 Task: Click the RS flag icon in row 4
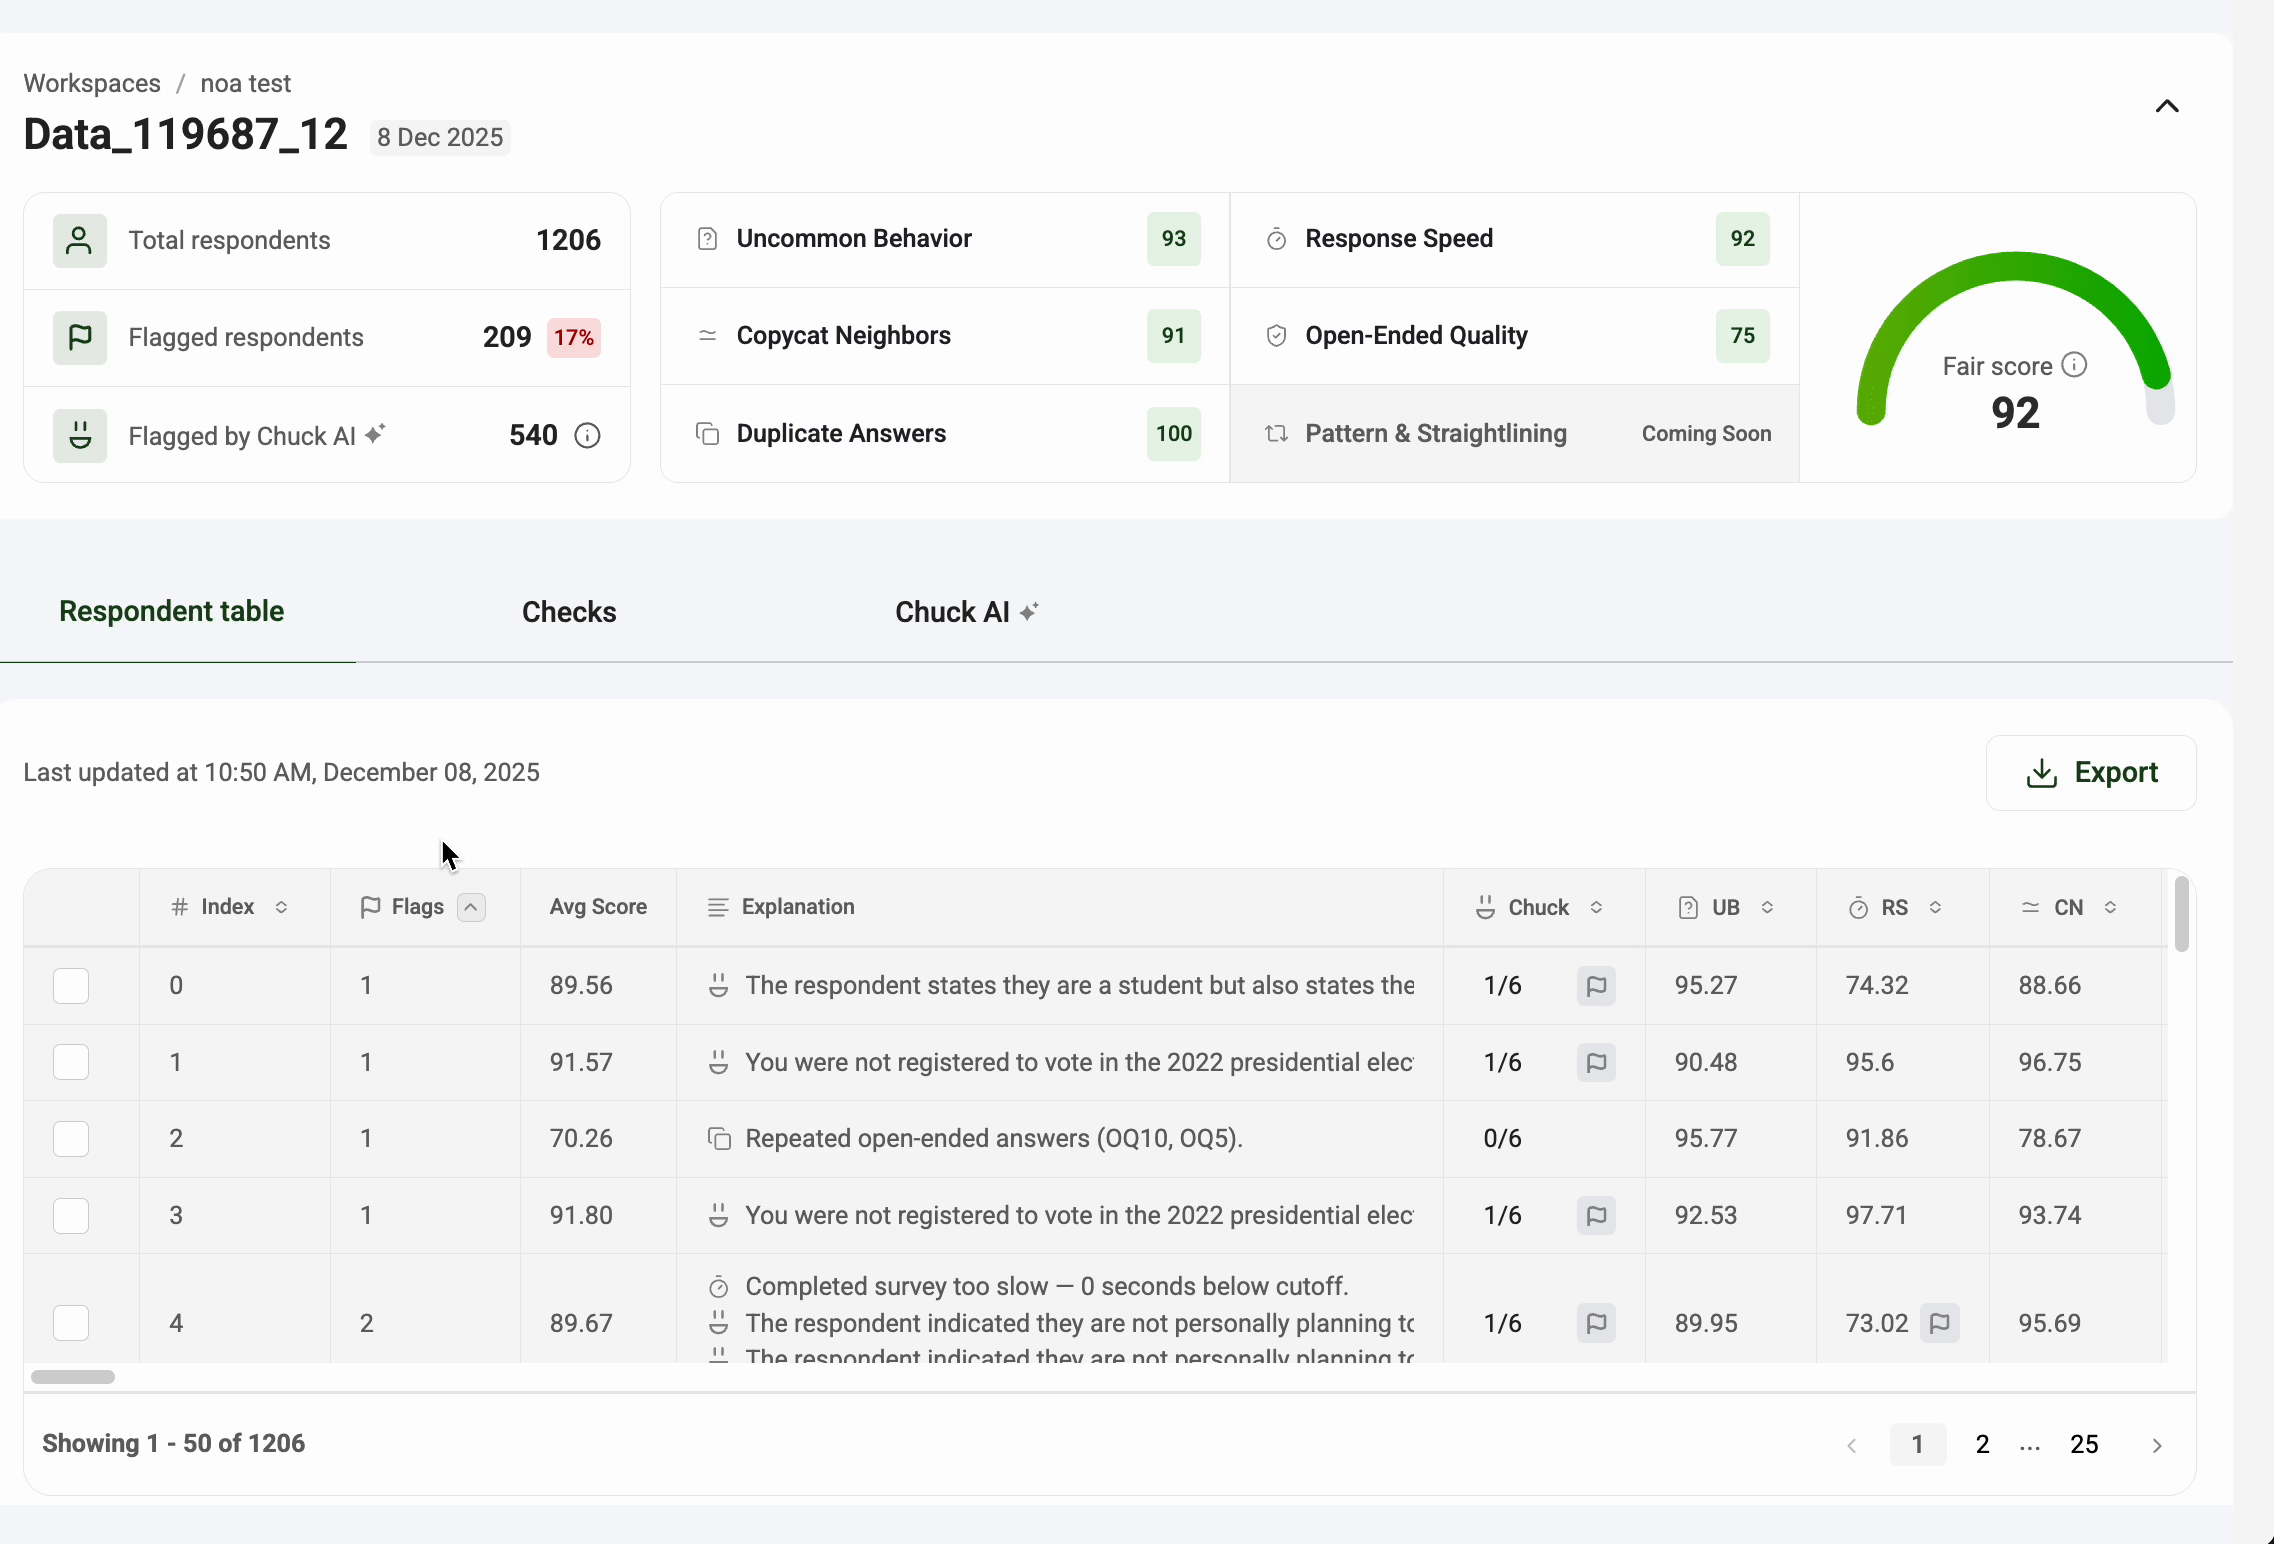pyautogui.click(x=1939, y=1324)
